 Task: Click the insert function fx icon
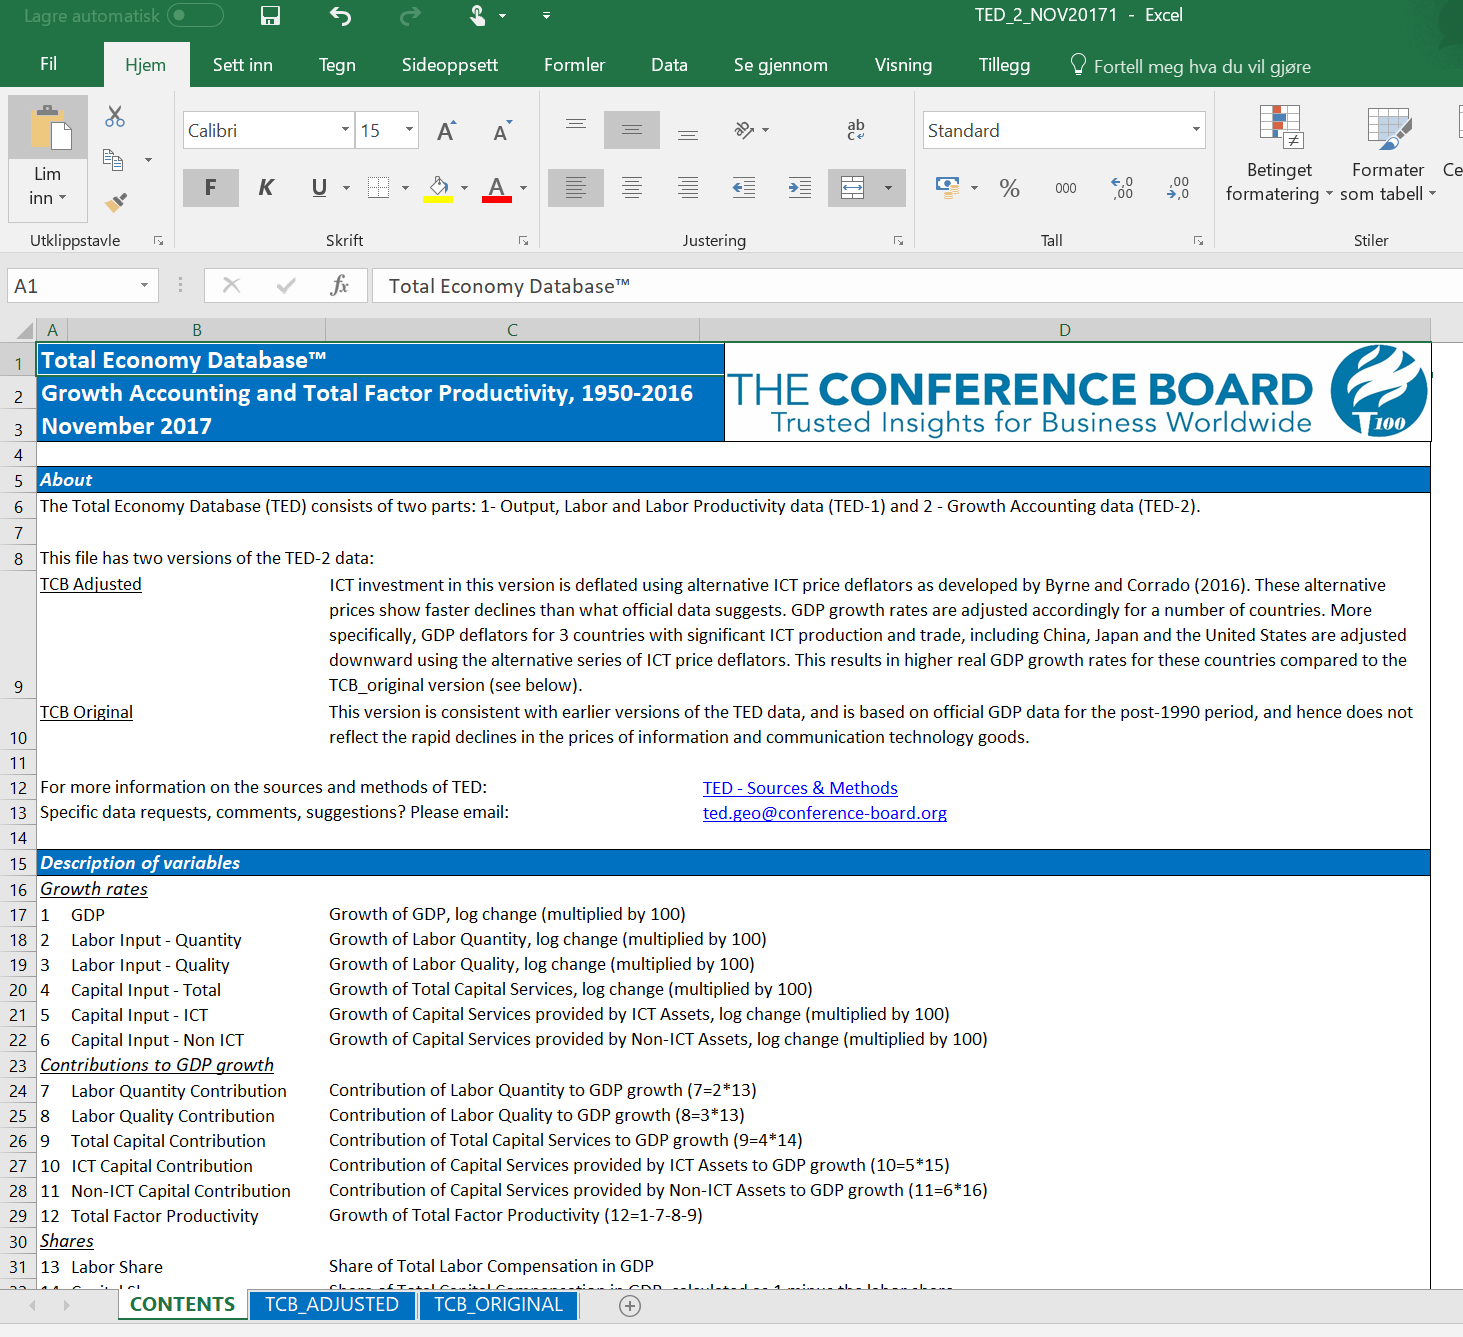point(340,286)
